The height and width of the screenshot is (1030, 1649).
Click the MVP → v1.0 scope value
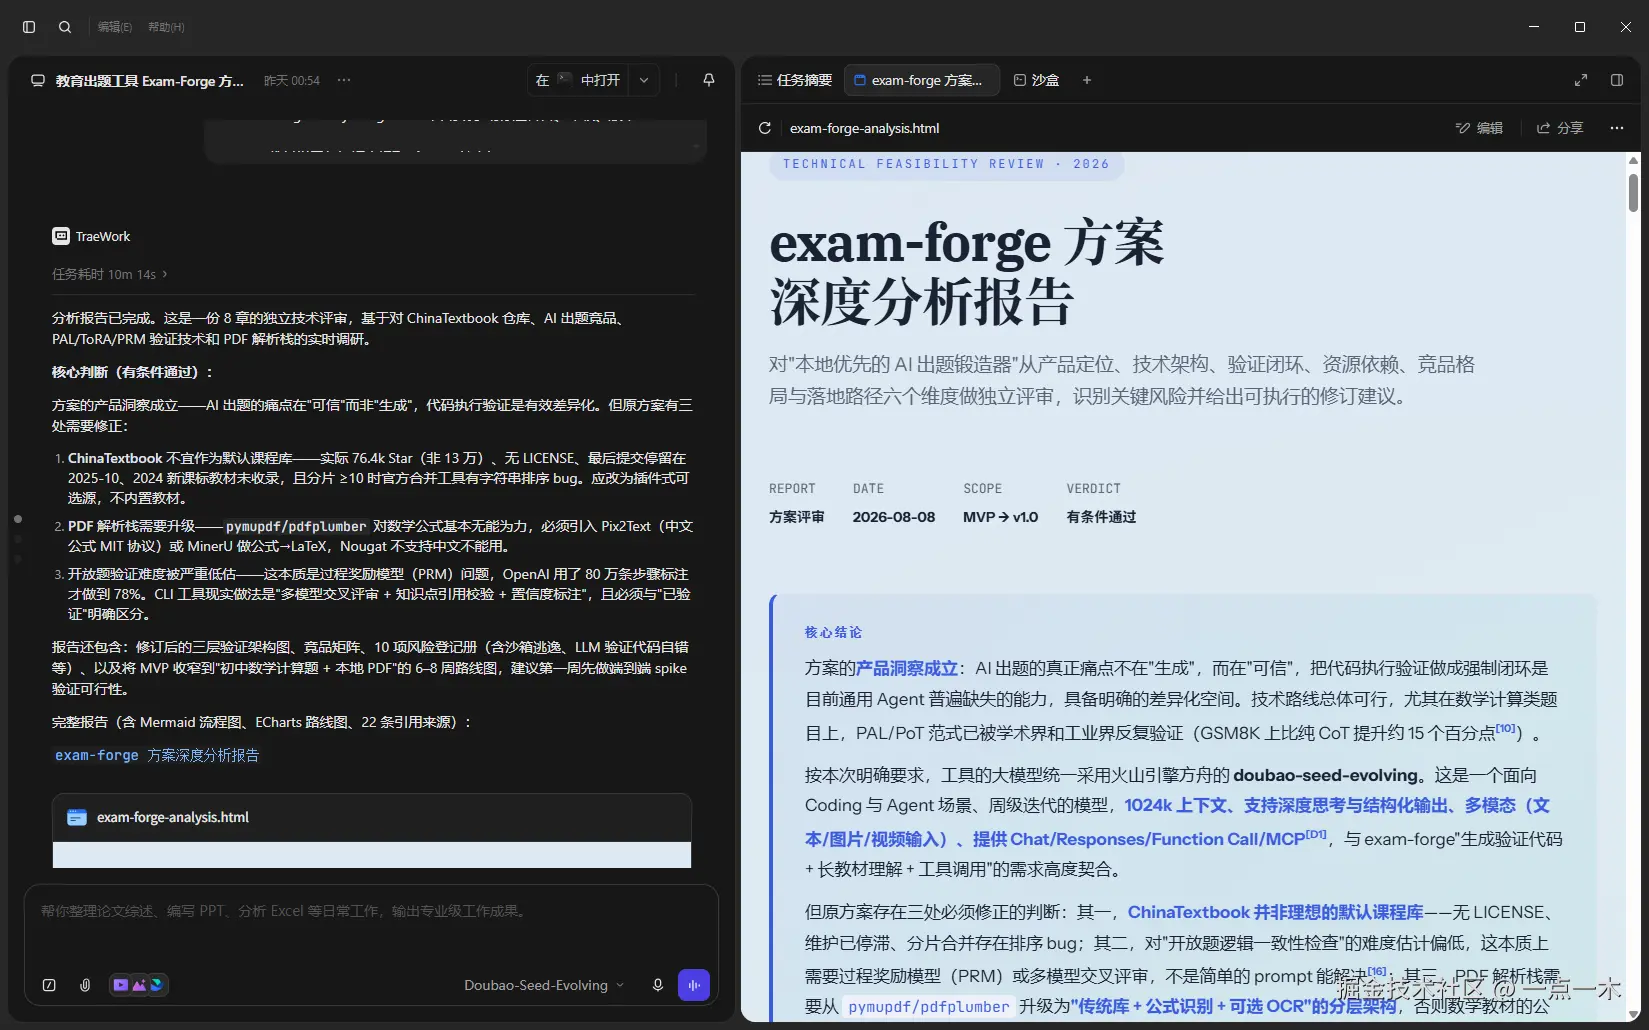tap(1000, 517)
